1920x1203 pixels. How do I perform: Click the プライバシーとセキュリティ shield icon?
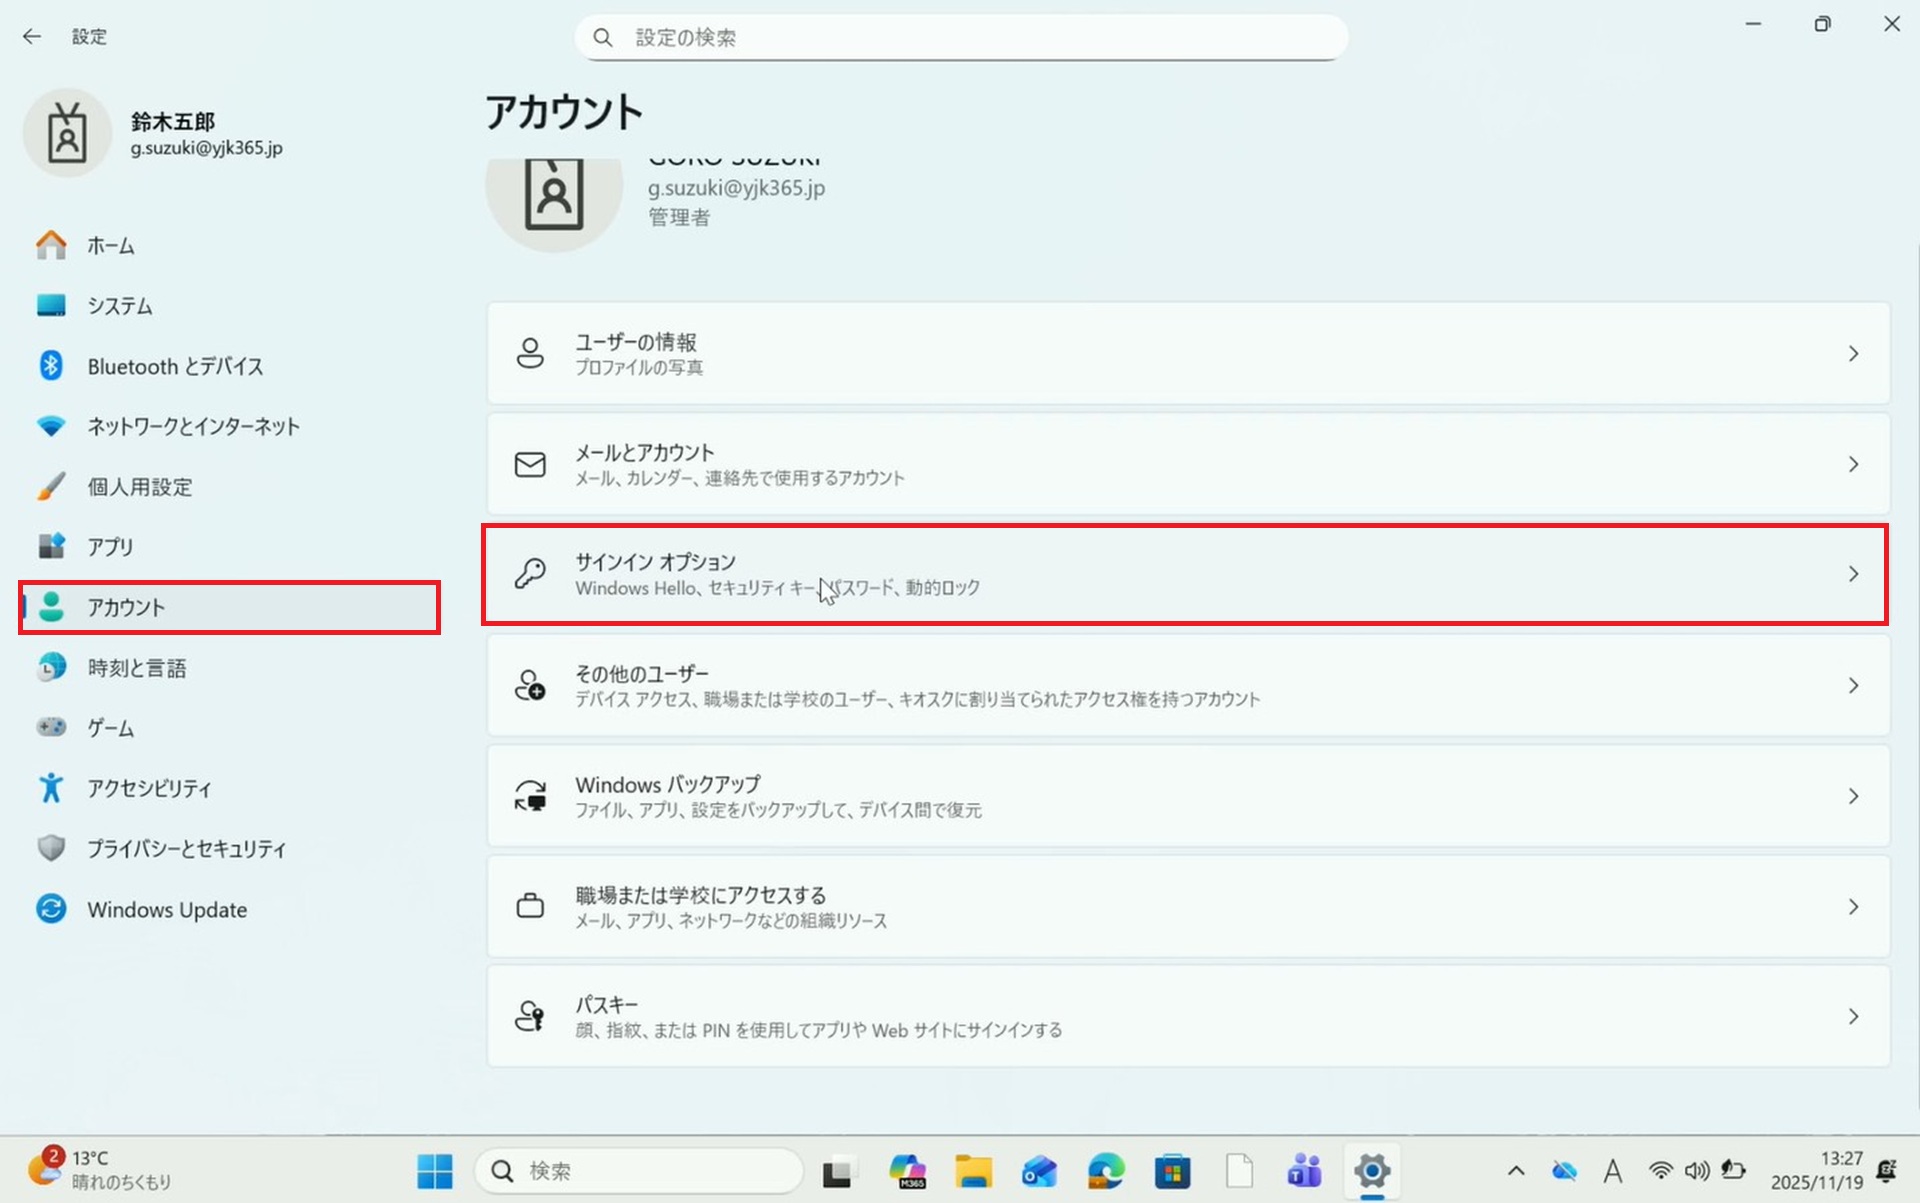pos(51,848)
